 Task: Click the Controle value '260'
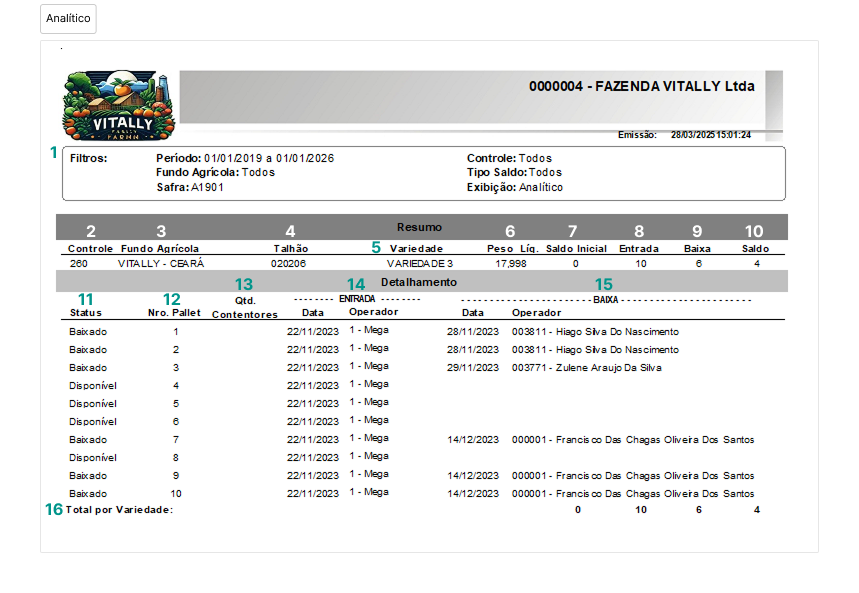click(x=79, y=264)
